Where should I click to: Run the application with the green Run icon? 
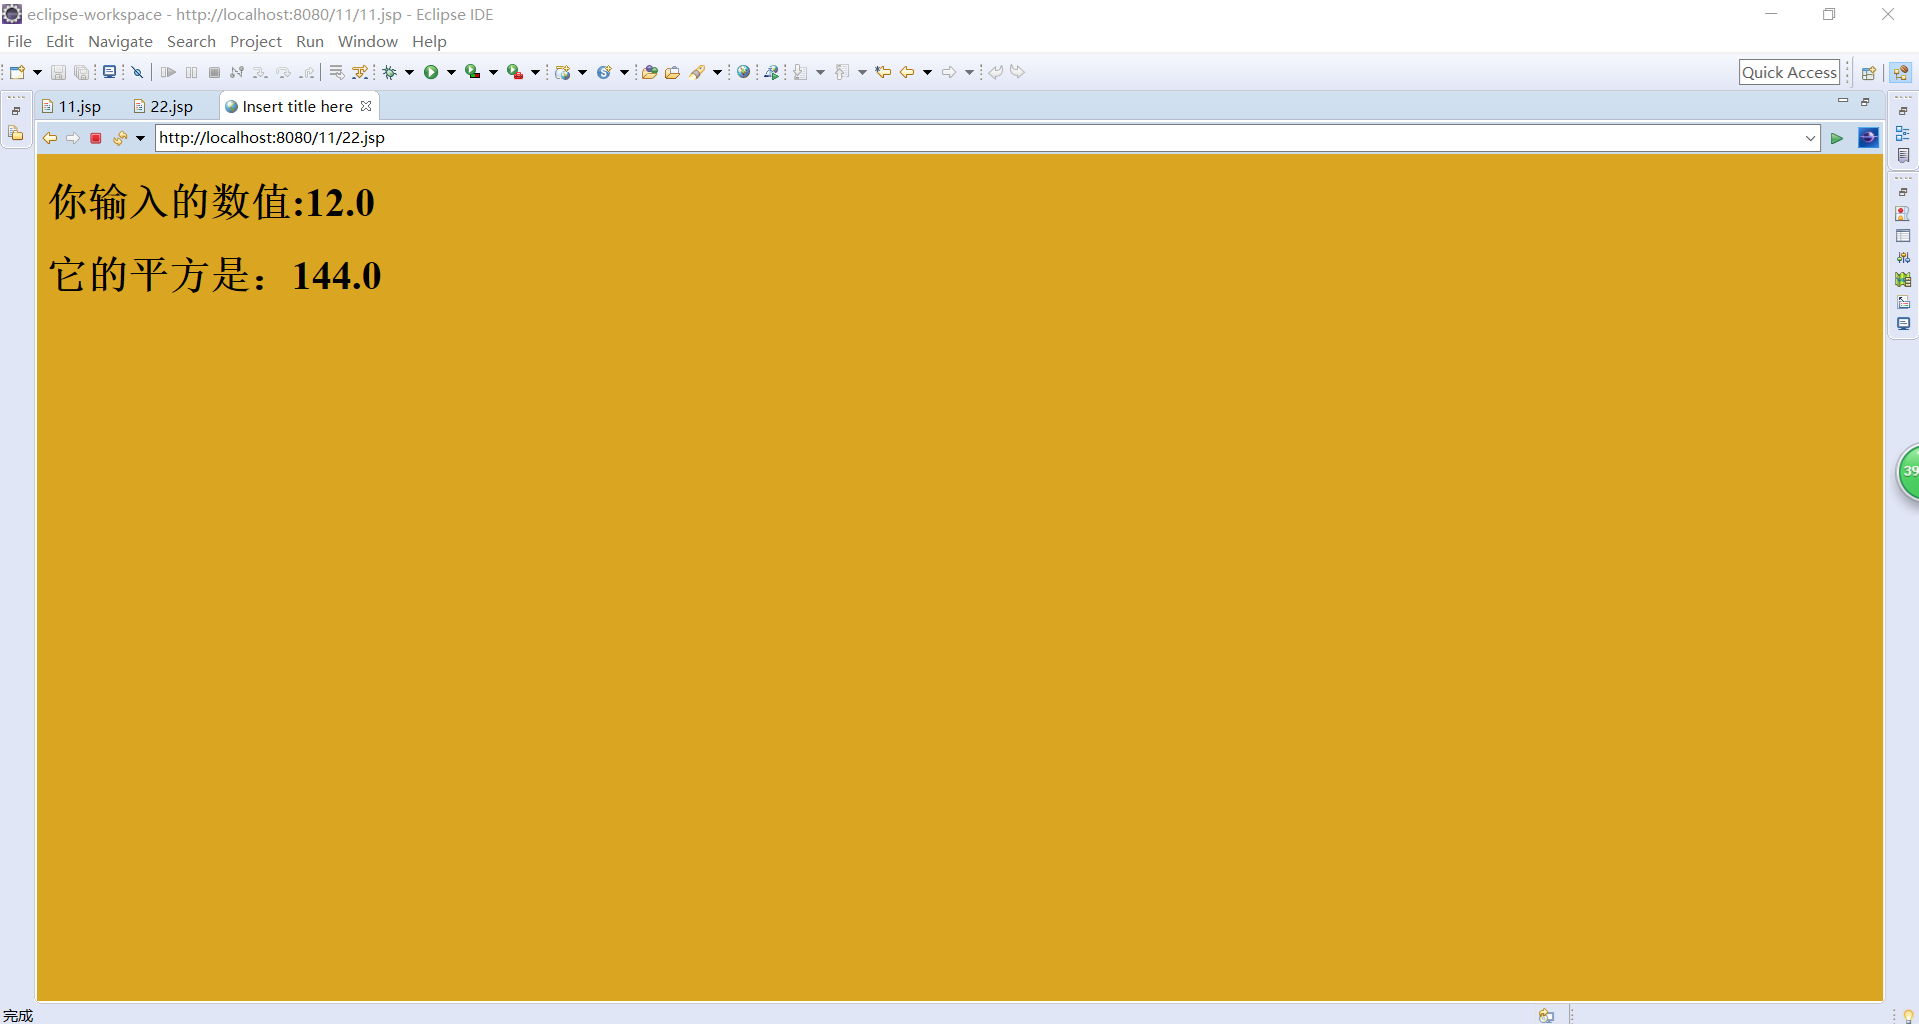[x=433, y=71]
